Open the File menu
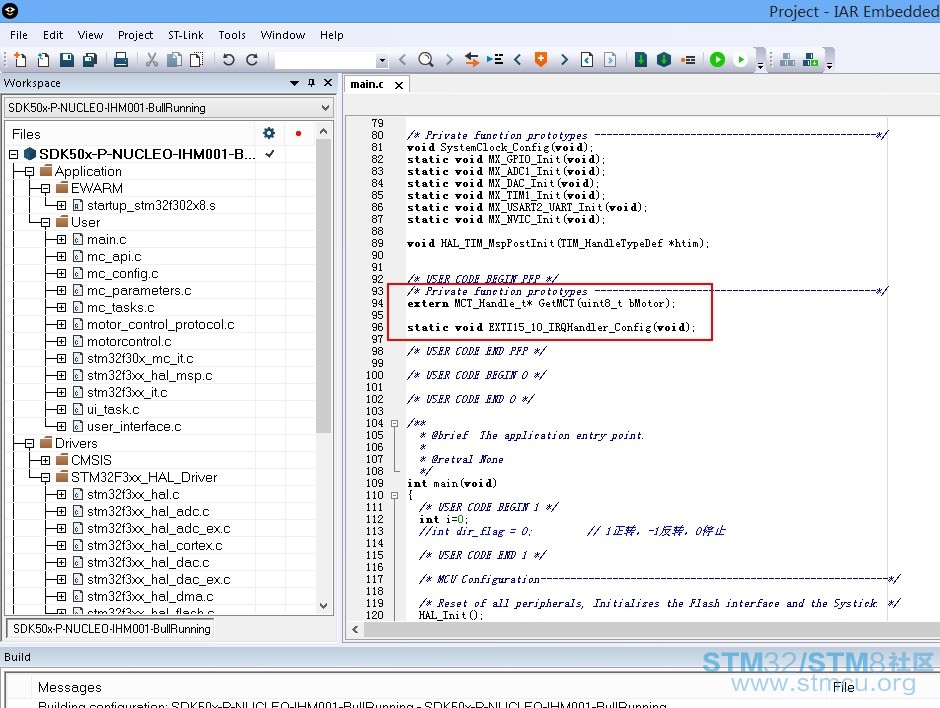940x708 pixels. click(19, 35)
